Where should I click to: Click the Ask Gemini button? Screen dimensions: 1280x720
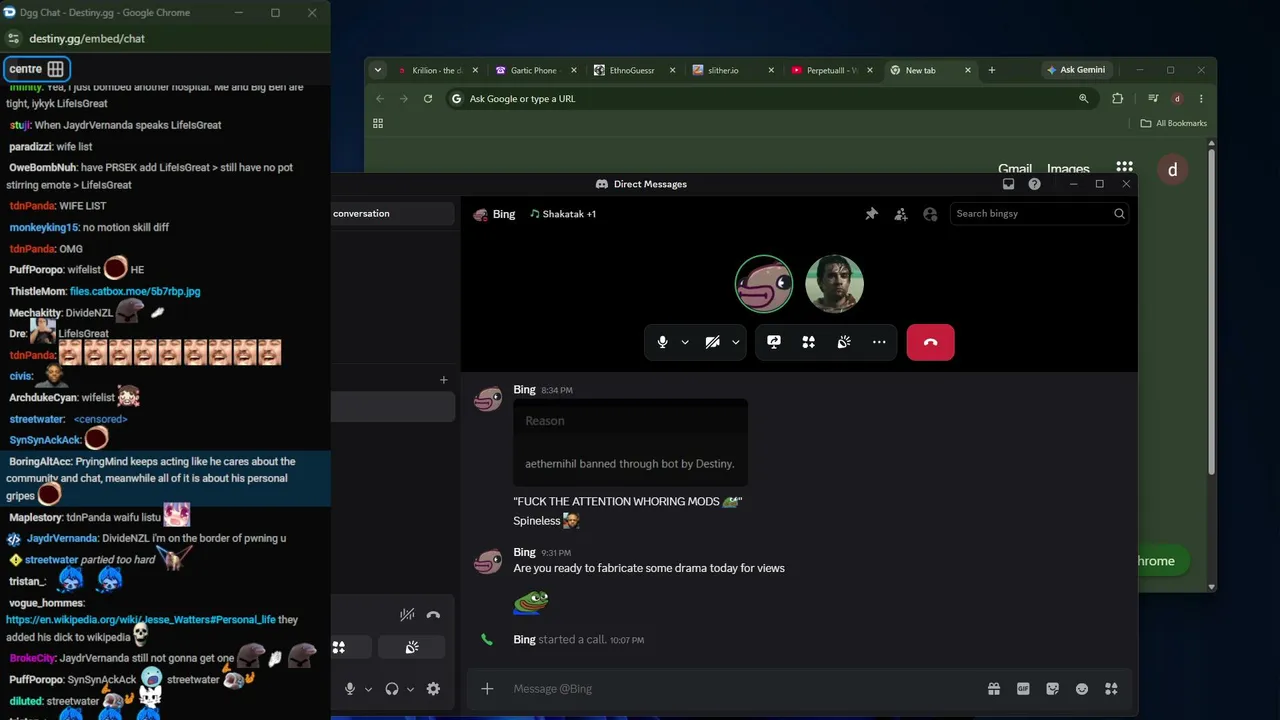click(x=1076, y=70)
